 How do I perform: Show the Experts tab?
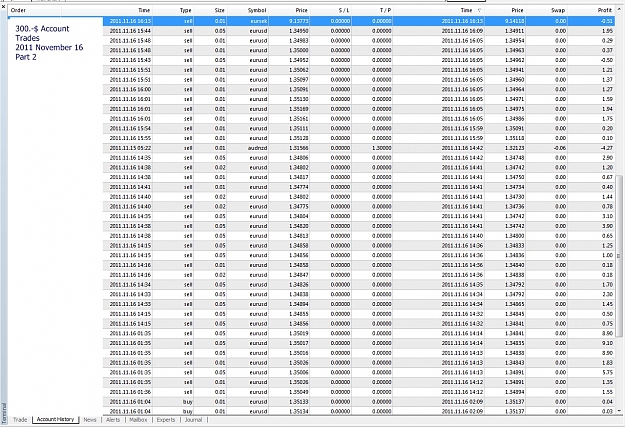[x=165, y=420]
